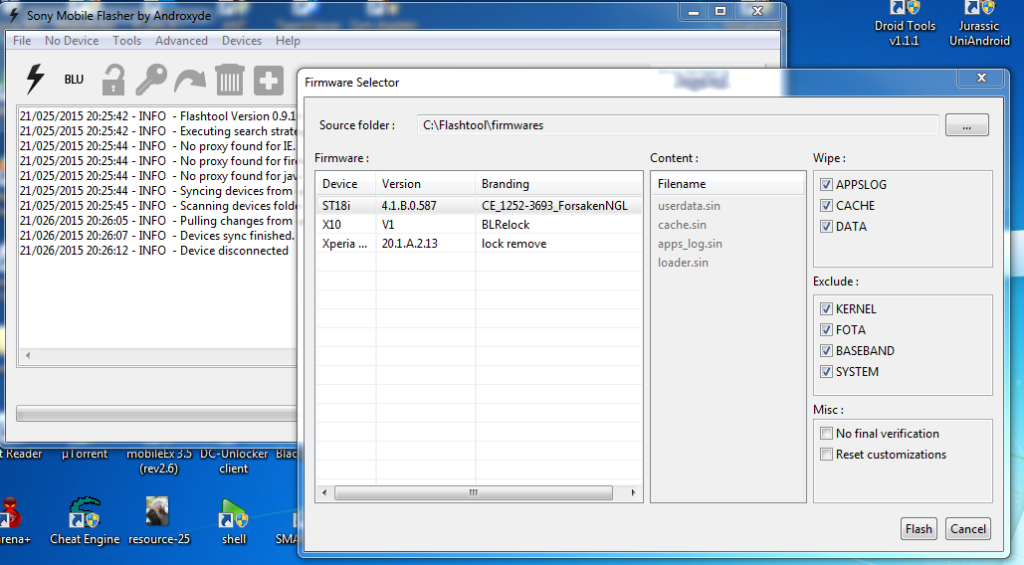Open Cheat Engine desktop icon
1024x565 pixels.
(x=85, y=521)
